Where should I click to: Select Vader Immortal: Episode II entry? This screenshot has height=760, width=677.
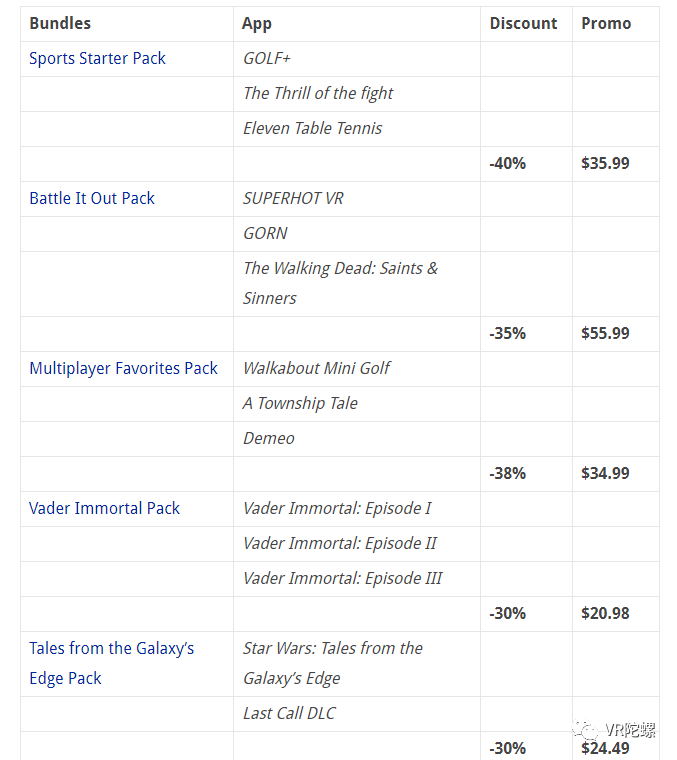point(339,543)
